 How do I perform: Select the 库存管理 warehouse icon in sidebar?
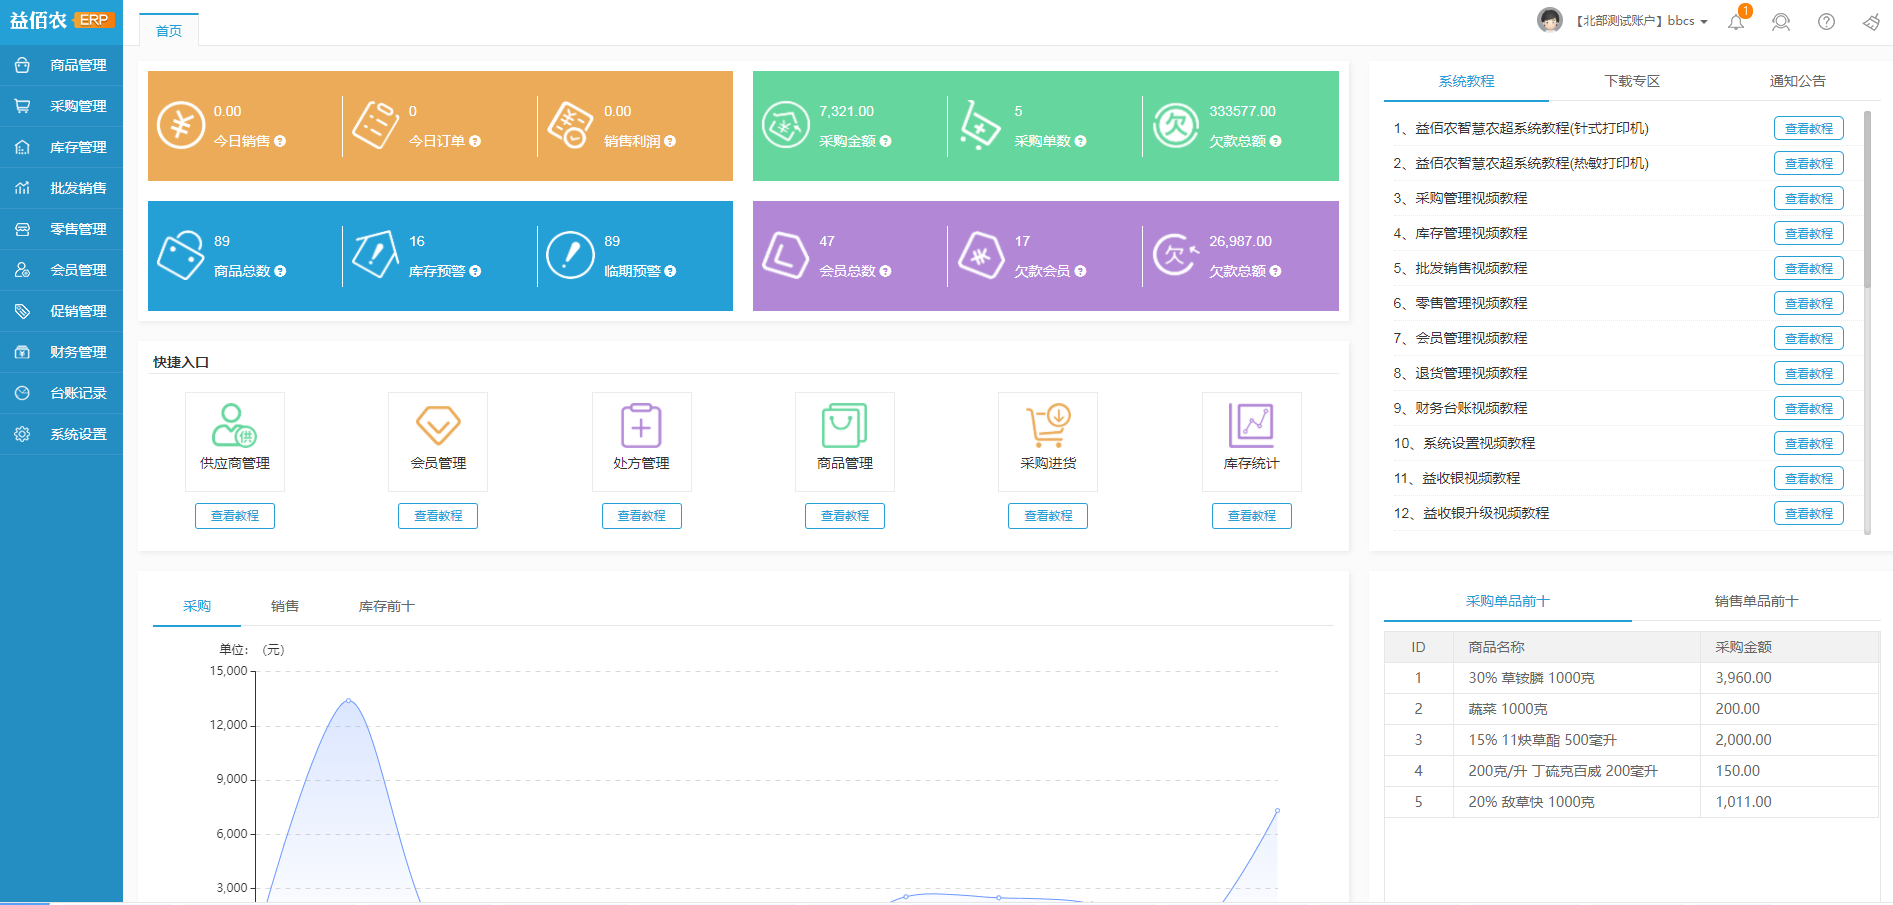click(22, 147)
